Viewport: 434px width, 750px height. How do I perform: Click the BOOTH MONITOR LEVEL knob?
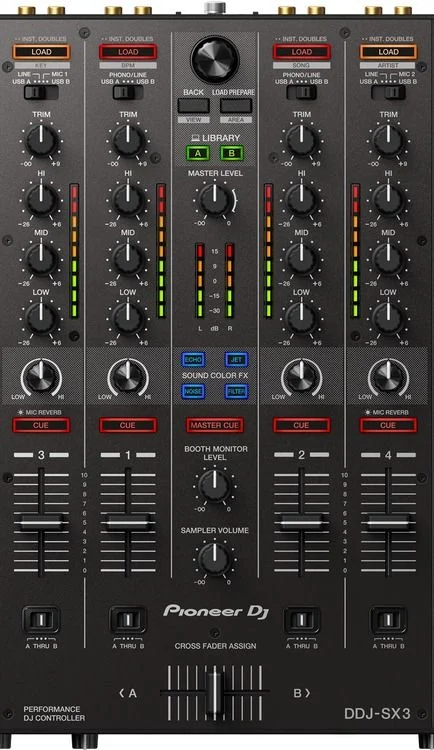coord(215,485)
